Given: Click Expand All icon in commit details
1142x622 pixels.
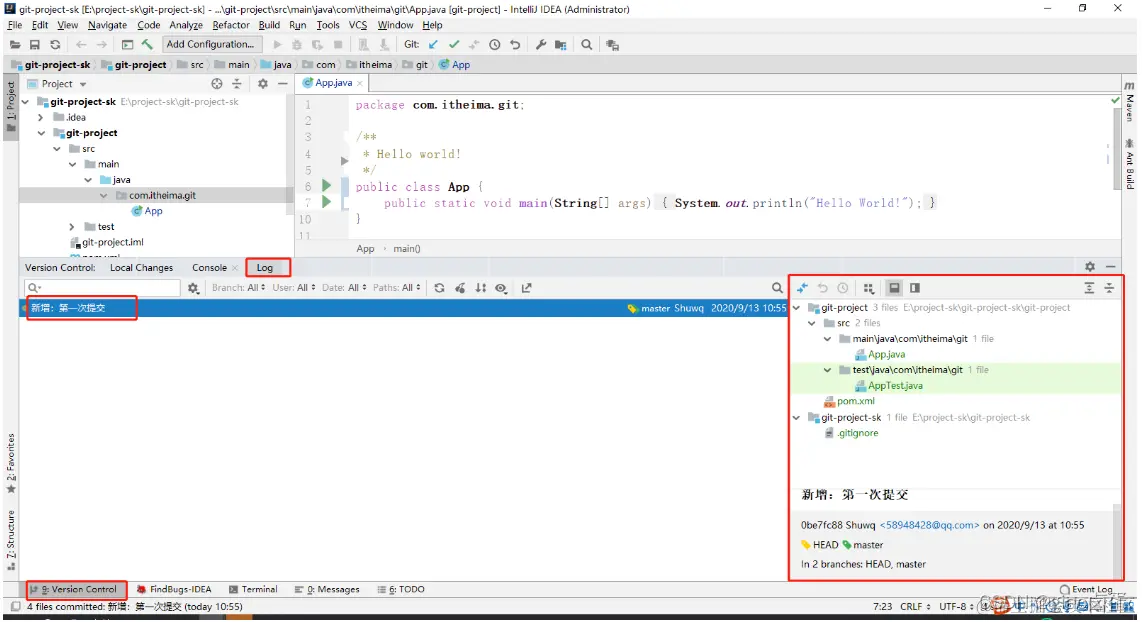Looking at the screenshot, I should pos(1089,288).
